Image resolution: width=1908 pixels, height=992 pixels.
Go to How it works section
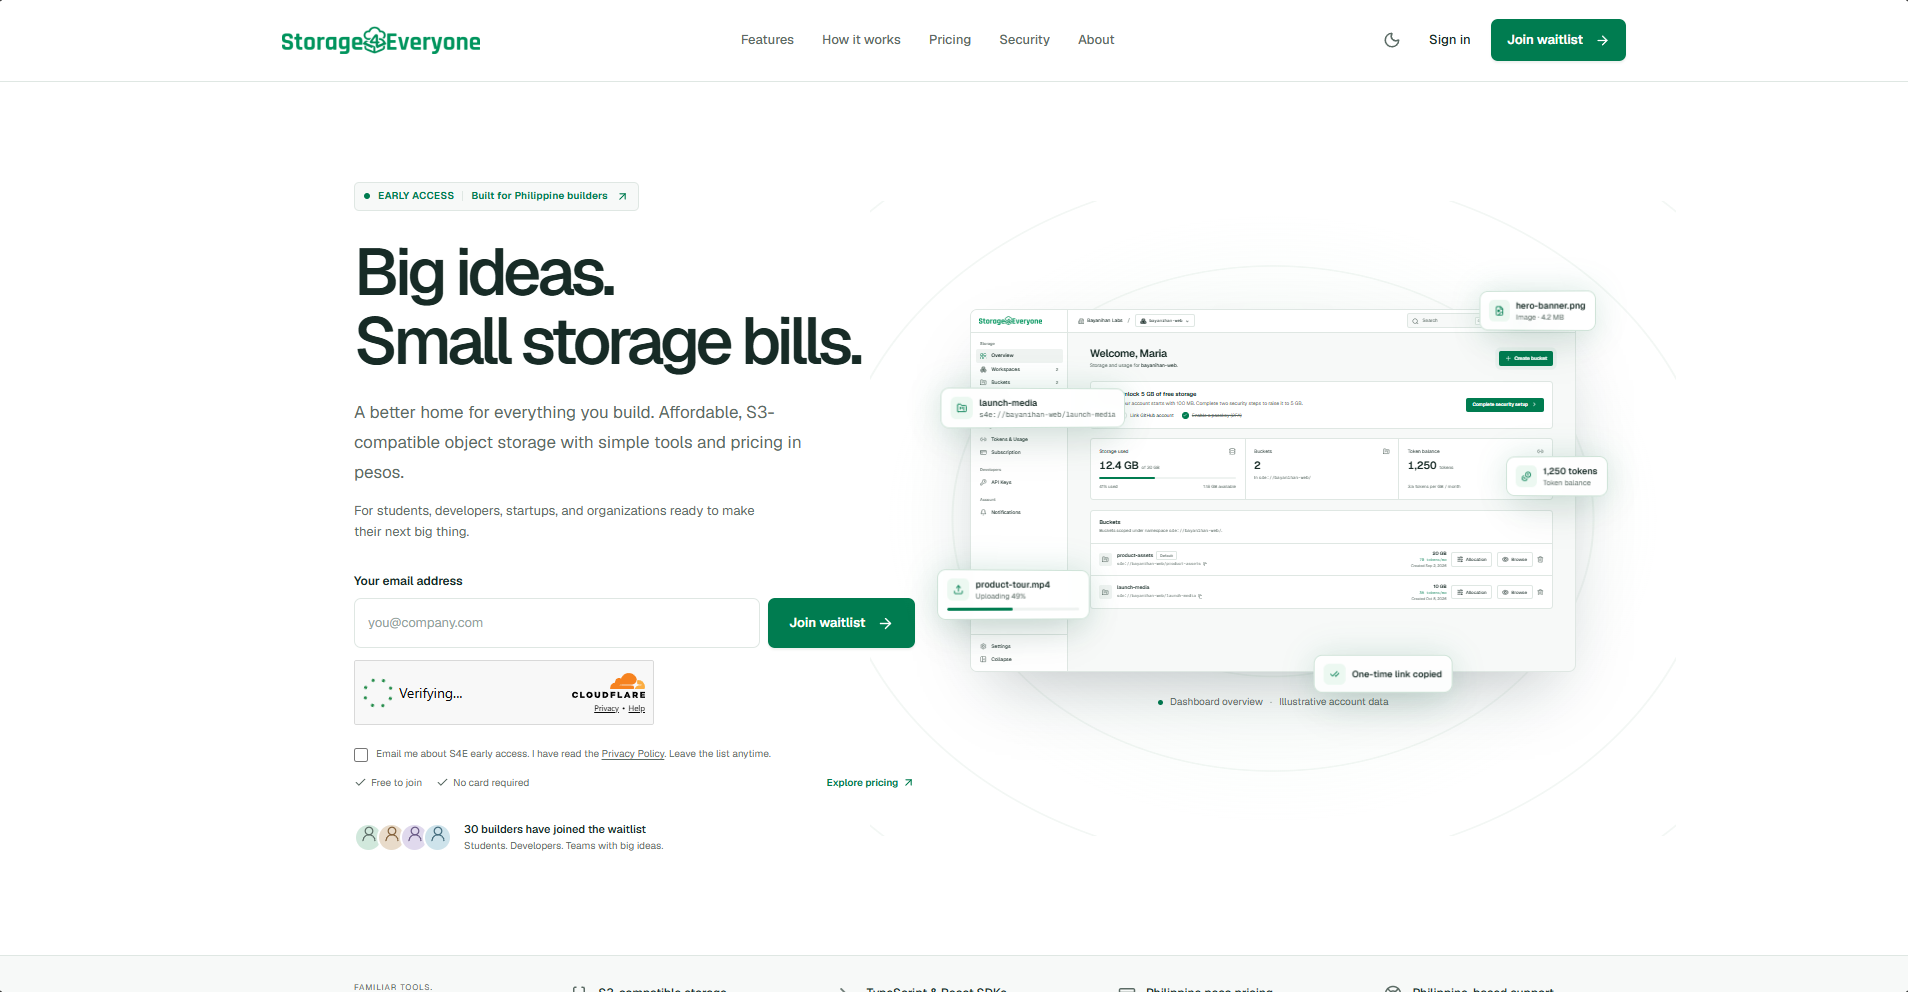click(x=861, y=40)
